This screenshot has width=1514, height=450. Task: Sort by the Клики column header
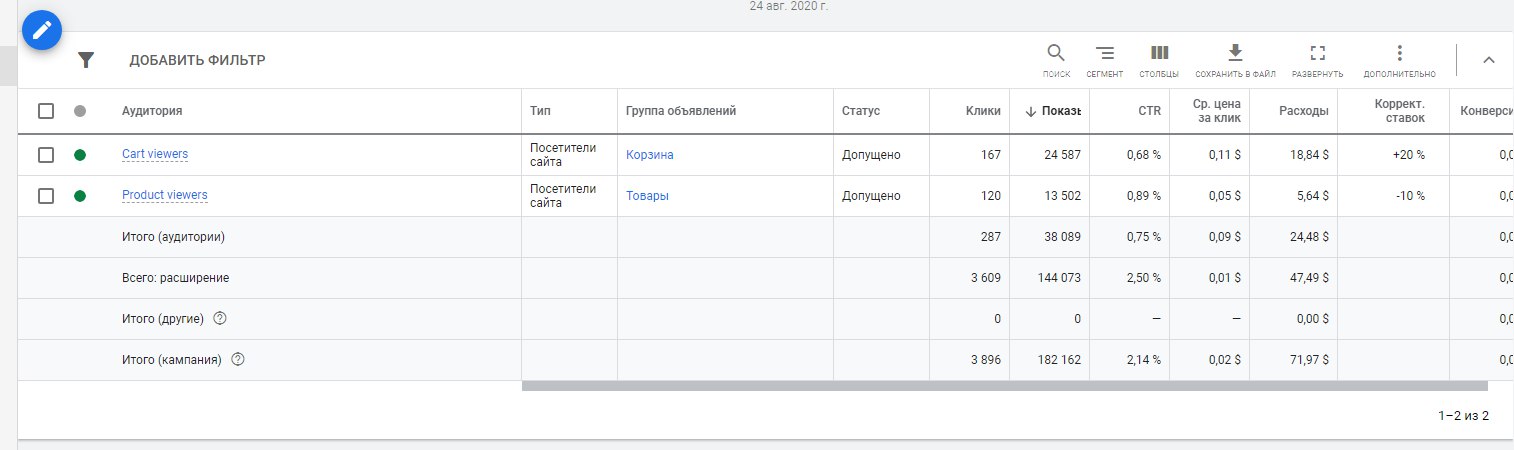[x=984, y=111]
